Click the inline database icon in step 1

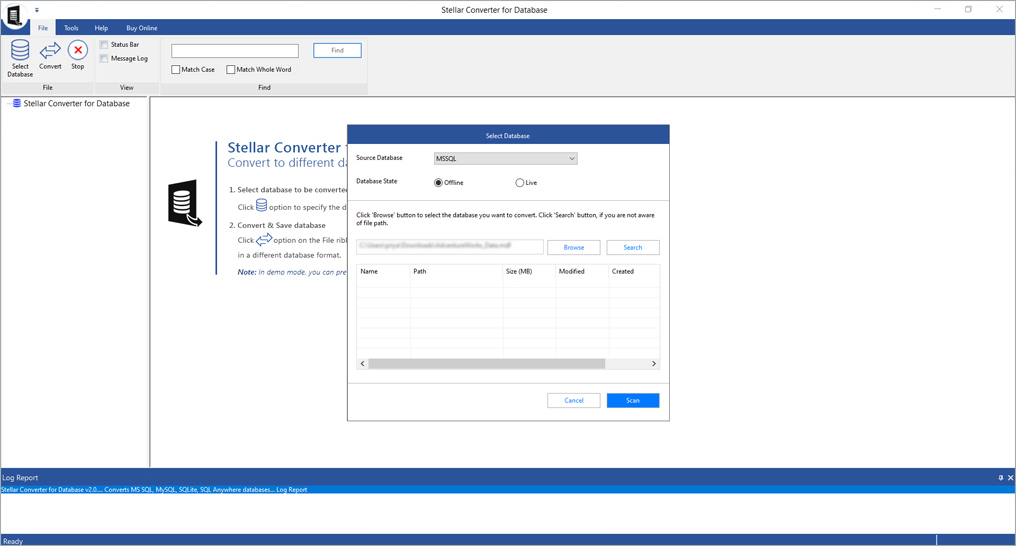[261, 205]
